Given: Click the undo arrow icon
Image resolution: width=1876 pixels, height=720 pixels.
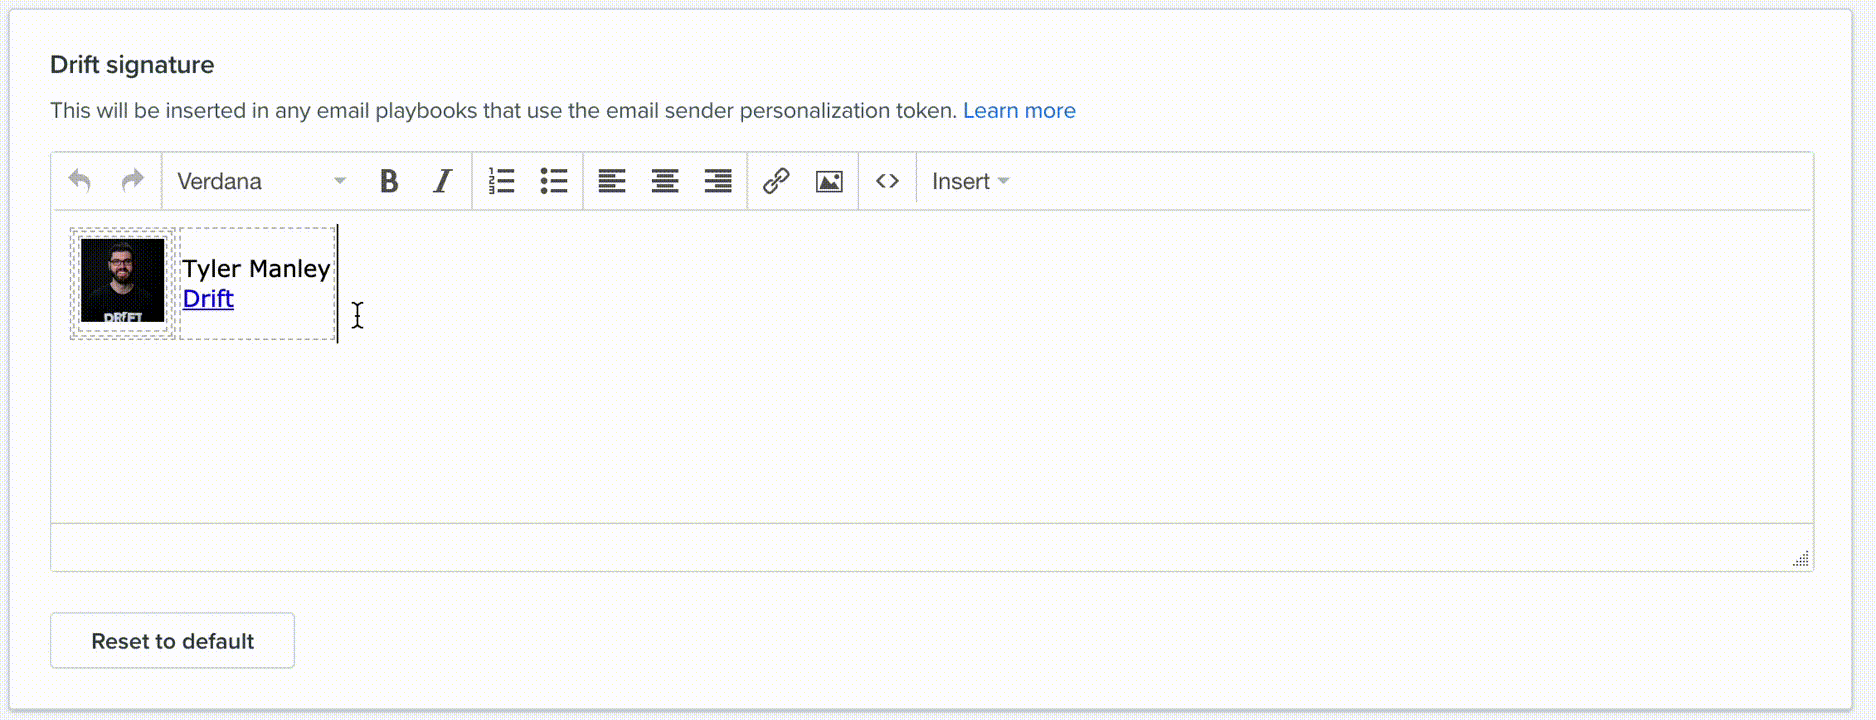Looking at the screenshot, I should click(x=80, y=181).
